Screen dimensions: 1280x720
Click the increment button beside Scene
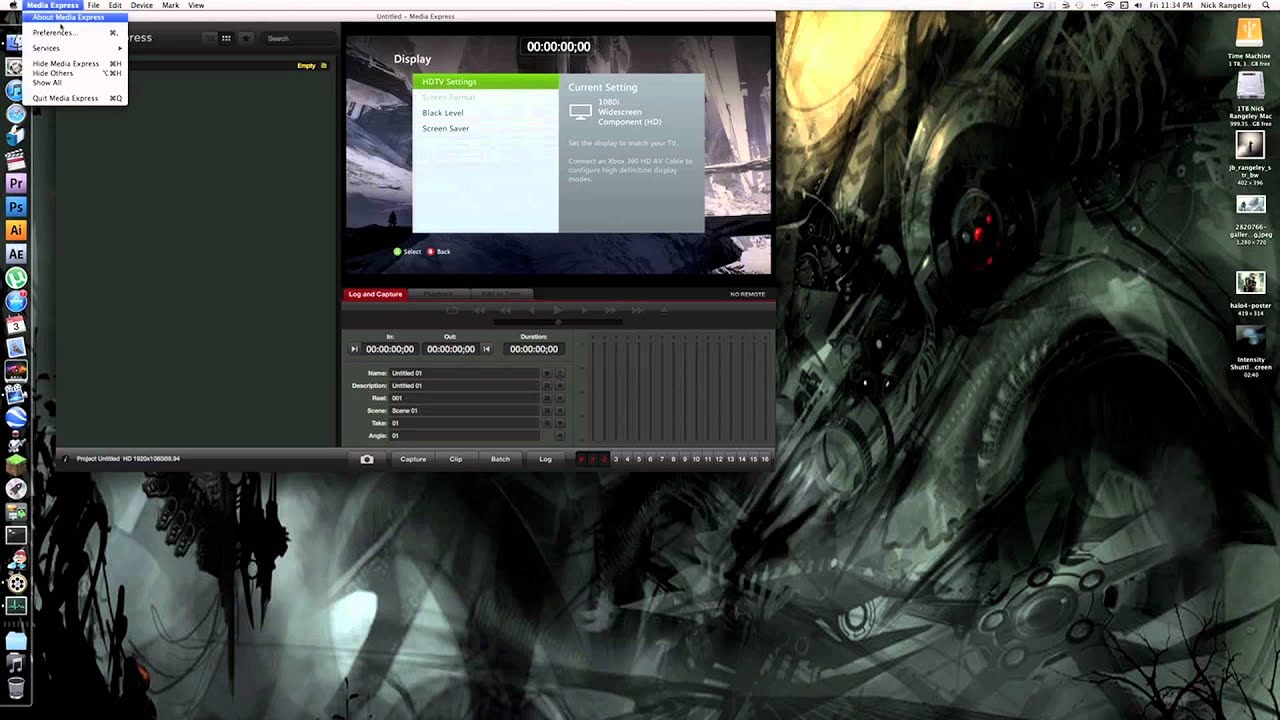coord(560,410)
